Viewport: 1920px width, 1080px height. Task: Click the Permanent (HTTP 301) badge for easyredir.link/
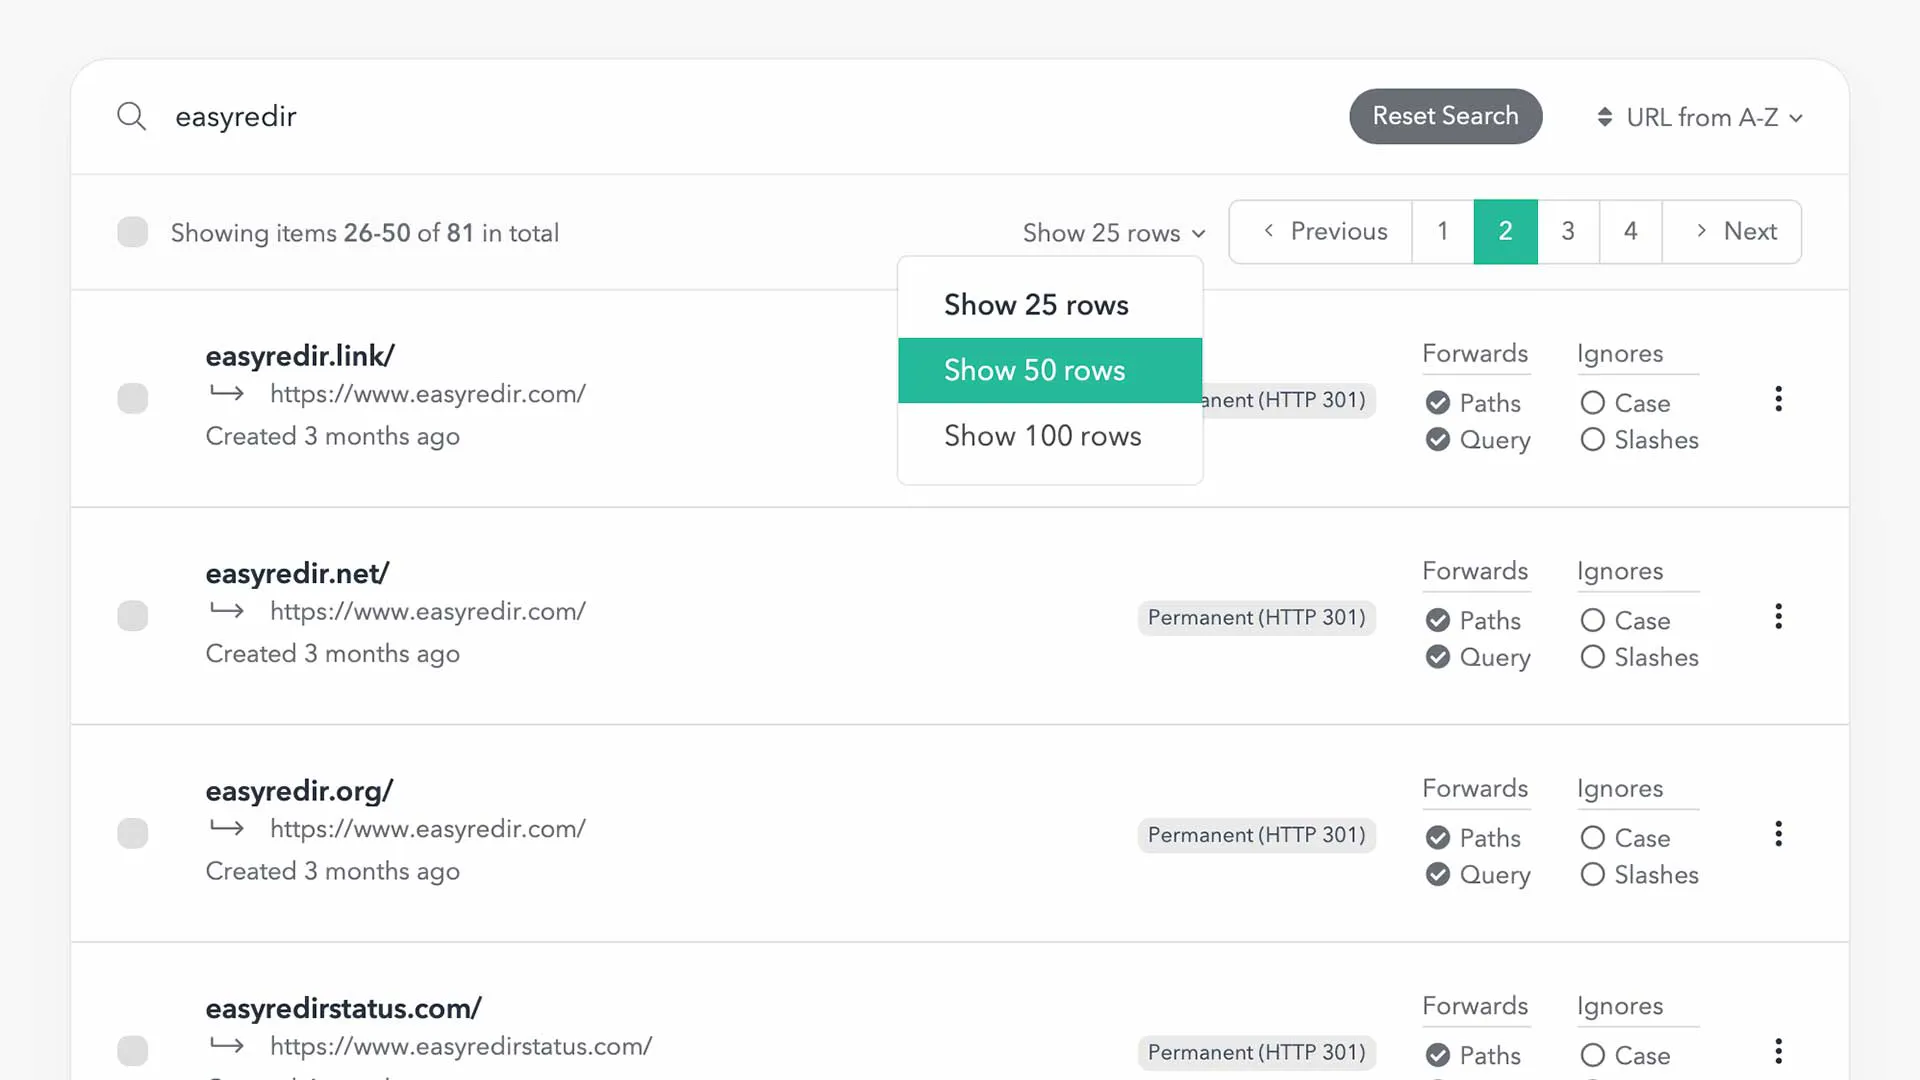coord(1289,400)
